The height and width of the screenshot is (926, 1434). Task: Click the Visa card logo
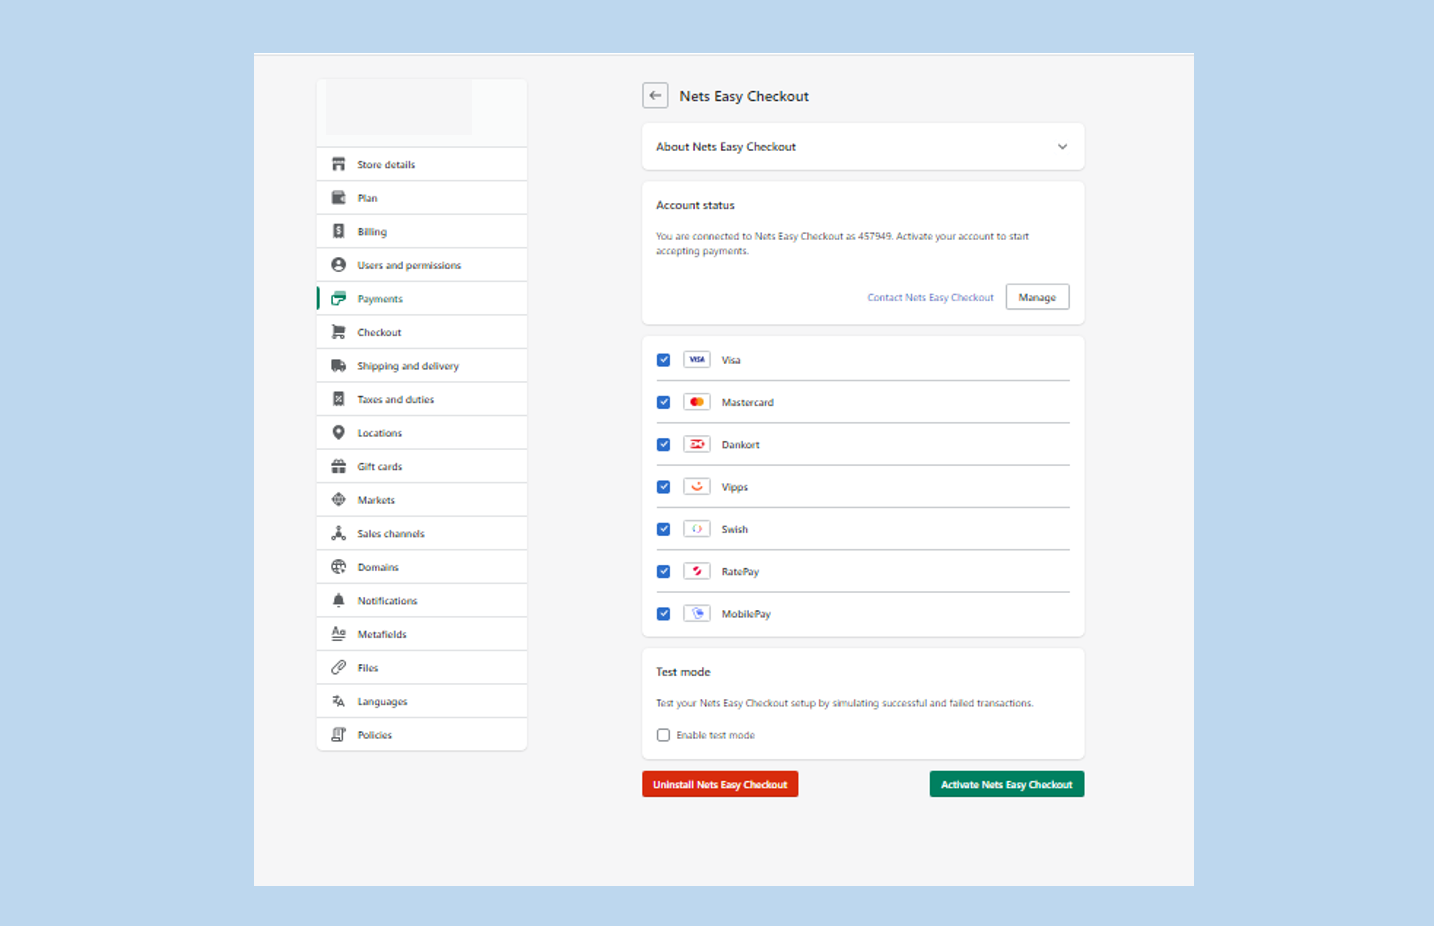(697, 360)
